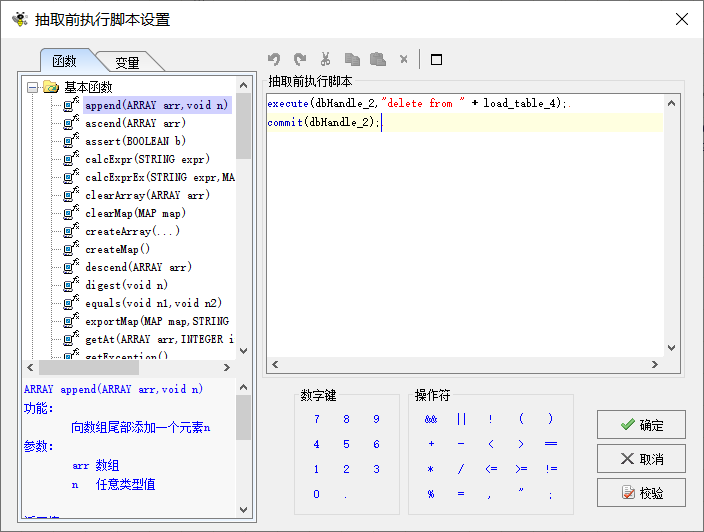
Task: Insert the left parenthesis operator
Action: coord(521,418)
